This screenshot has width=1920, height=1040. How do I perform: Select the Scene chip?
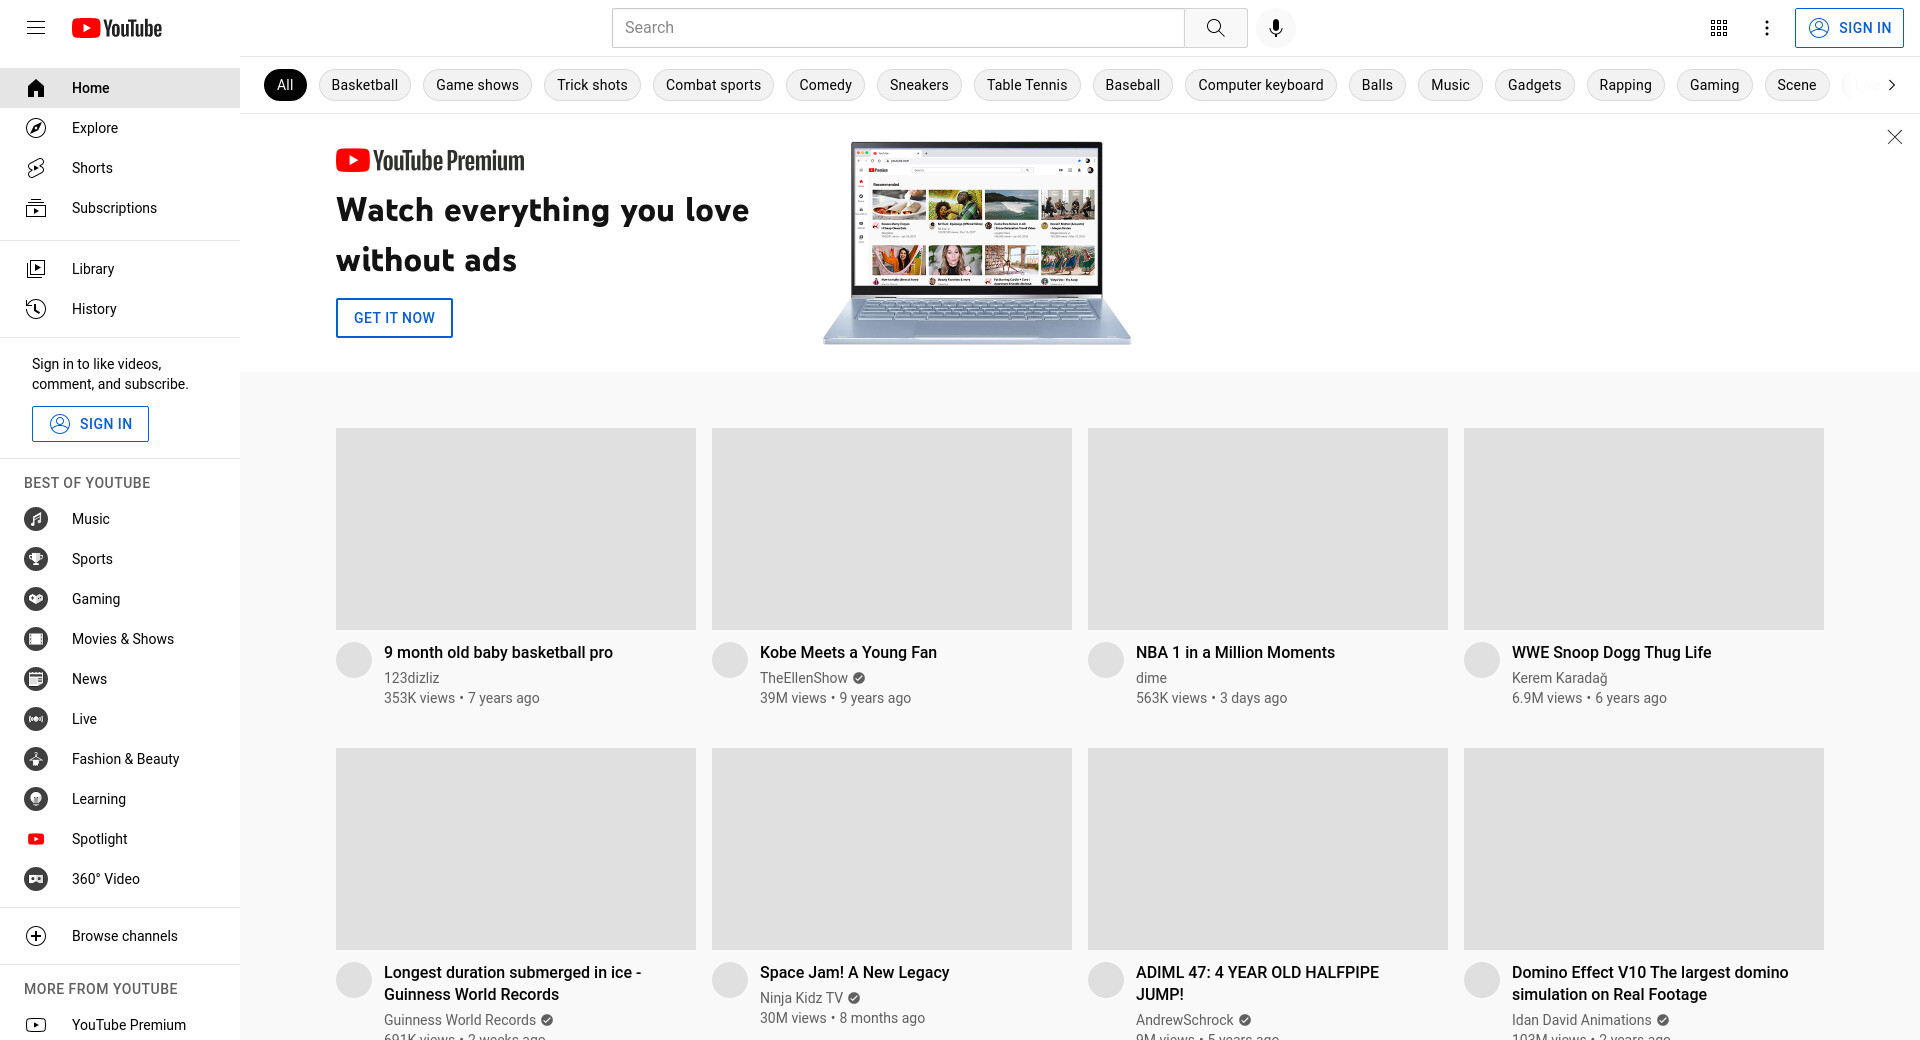pos(1796,85)
